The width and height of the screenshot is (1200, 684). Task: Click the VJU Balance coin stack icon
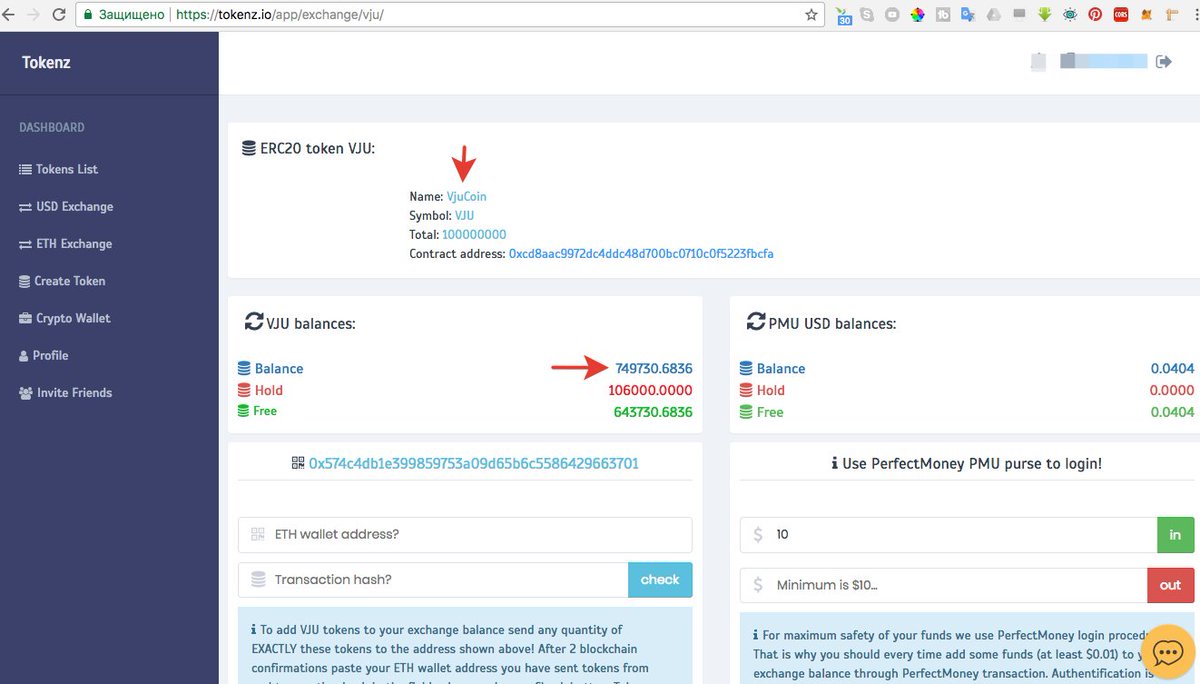pyautogui.click(x=244, y=368)
